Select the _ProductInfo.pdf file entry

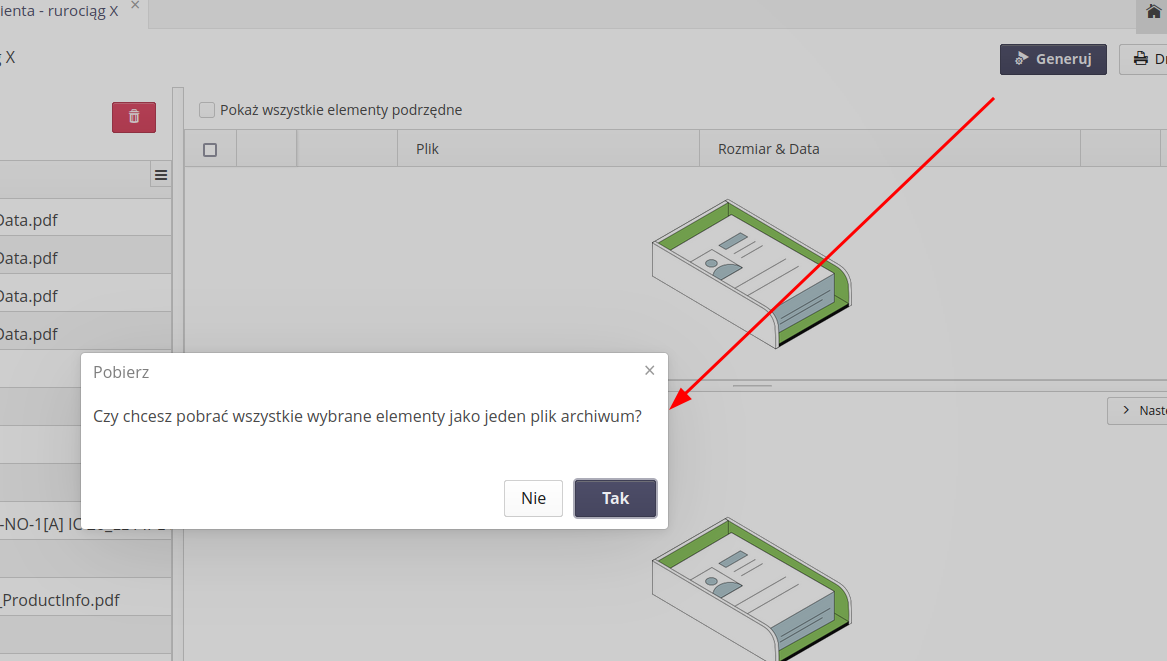pos(60,600)
